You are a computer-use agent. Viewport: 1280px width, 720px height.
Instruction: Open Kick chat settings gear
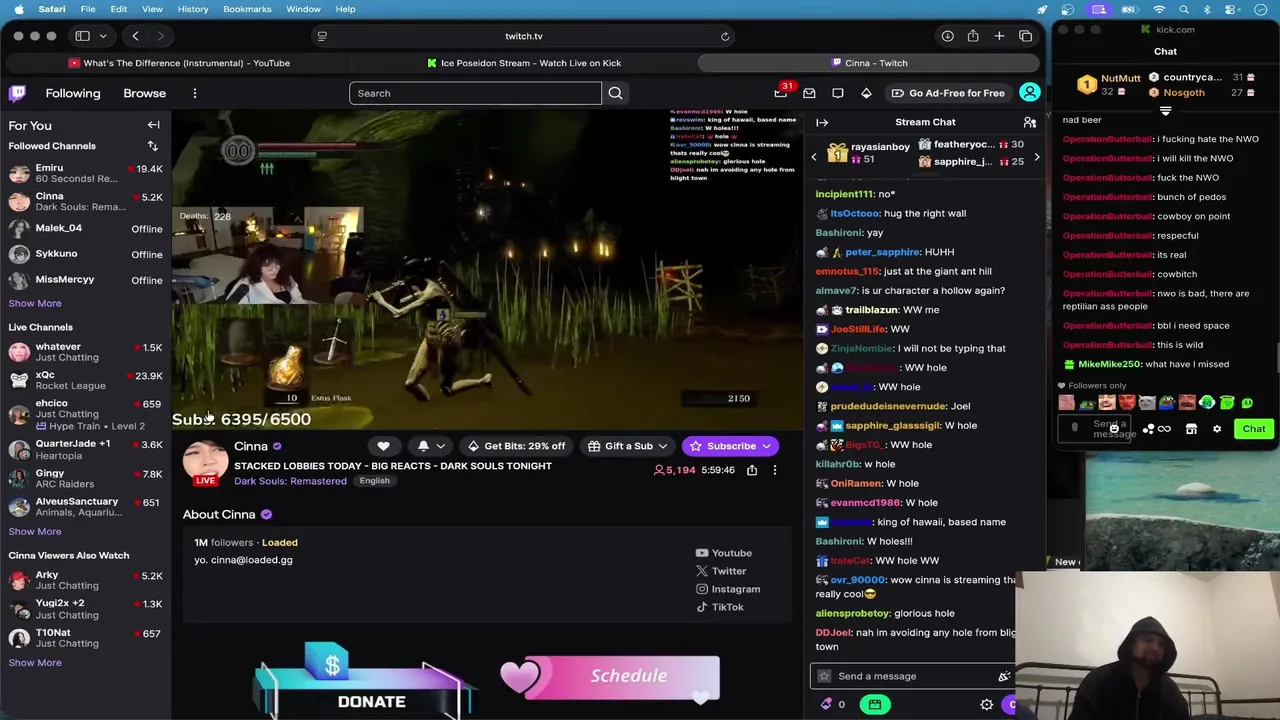pos(1217,429)
